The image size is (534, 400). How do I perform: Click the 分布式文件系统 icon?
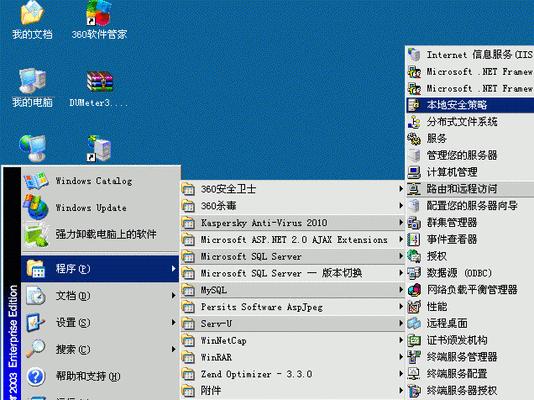pos(414,122)
